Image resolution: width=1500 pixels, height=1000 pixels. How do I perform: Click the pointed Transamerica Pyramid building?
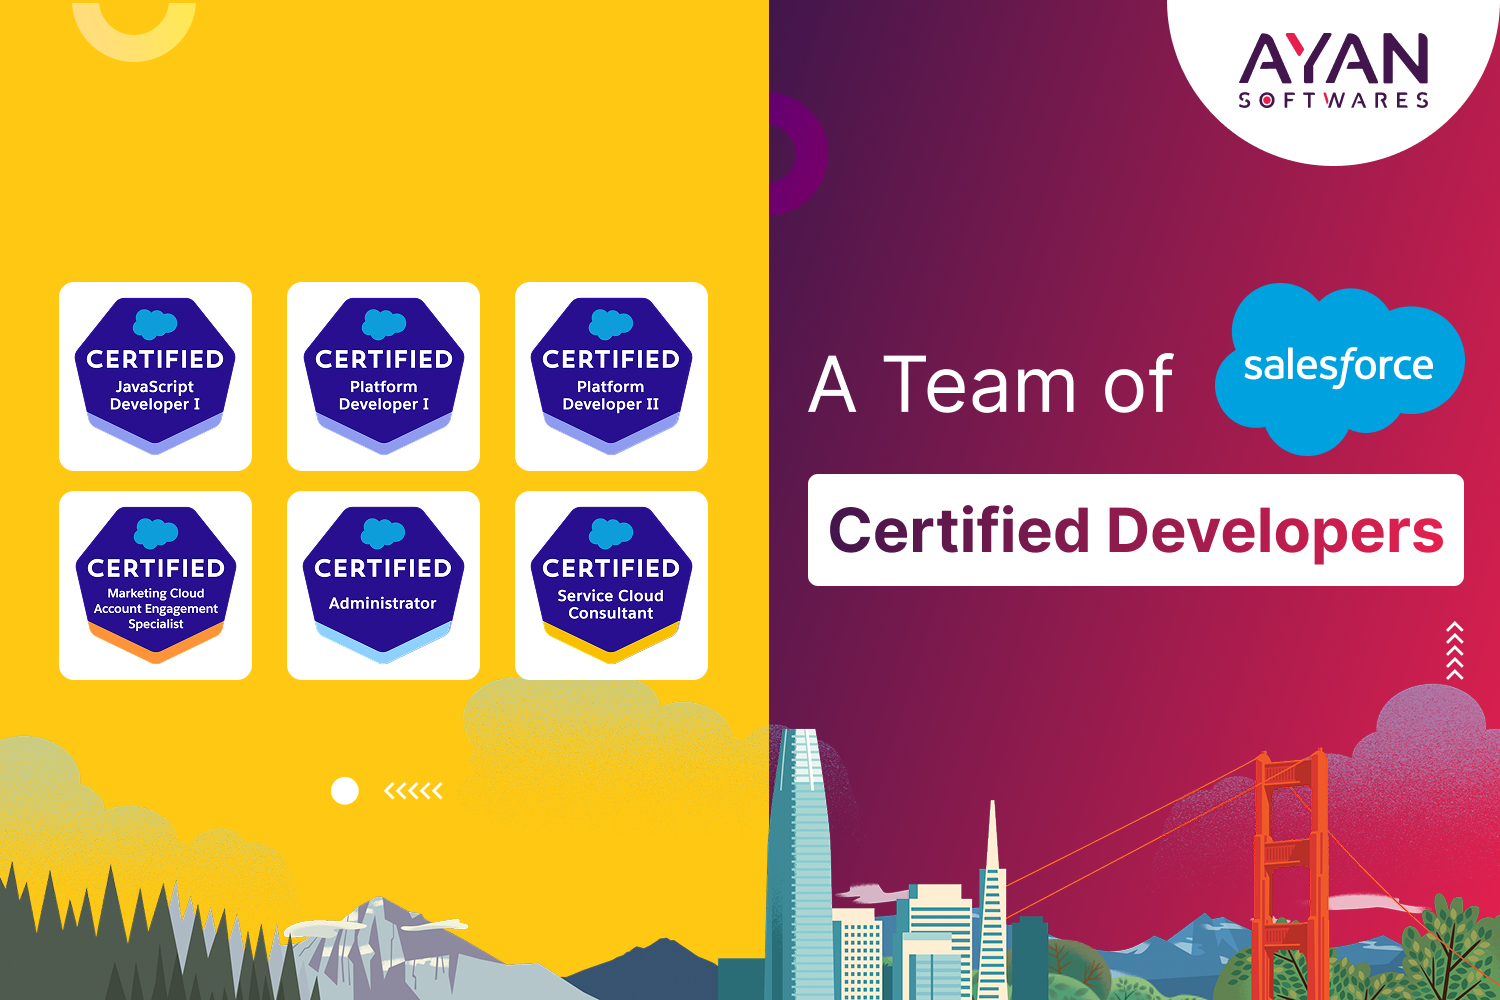[x=992, y=900]
